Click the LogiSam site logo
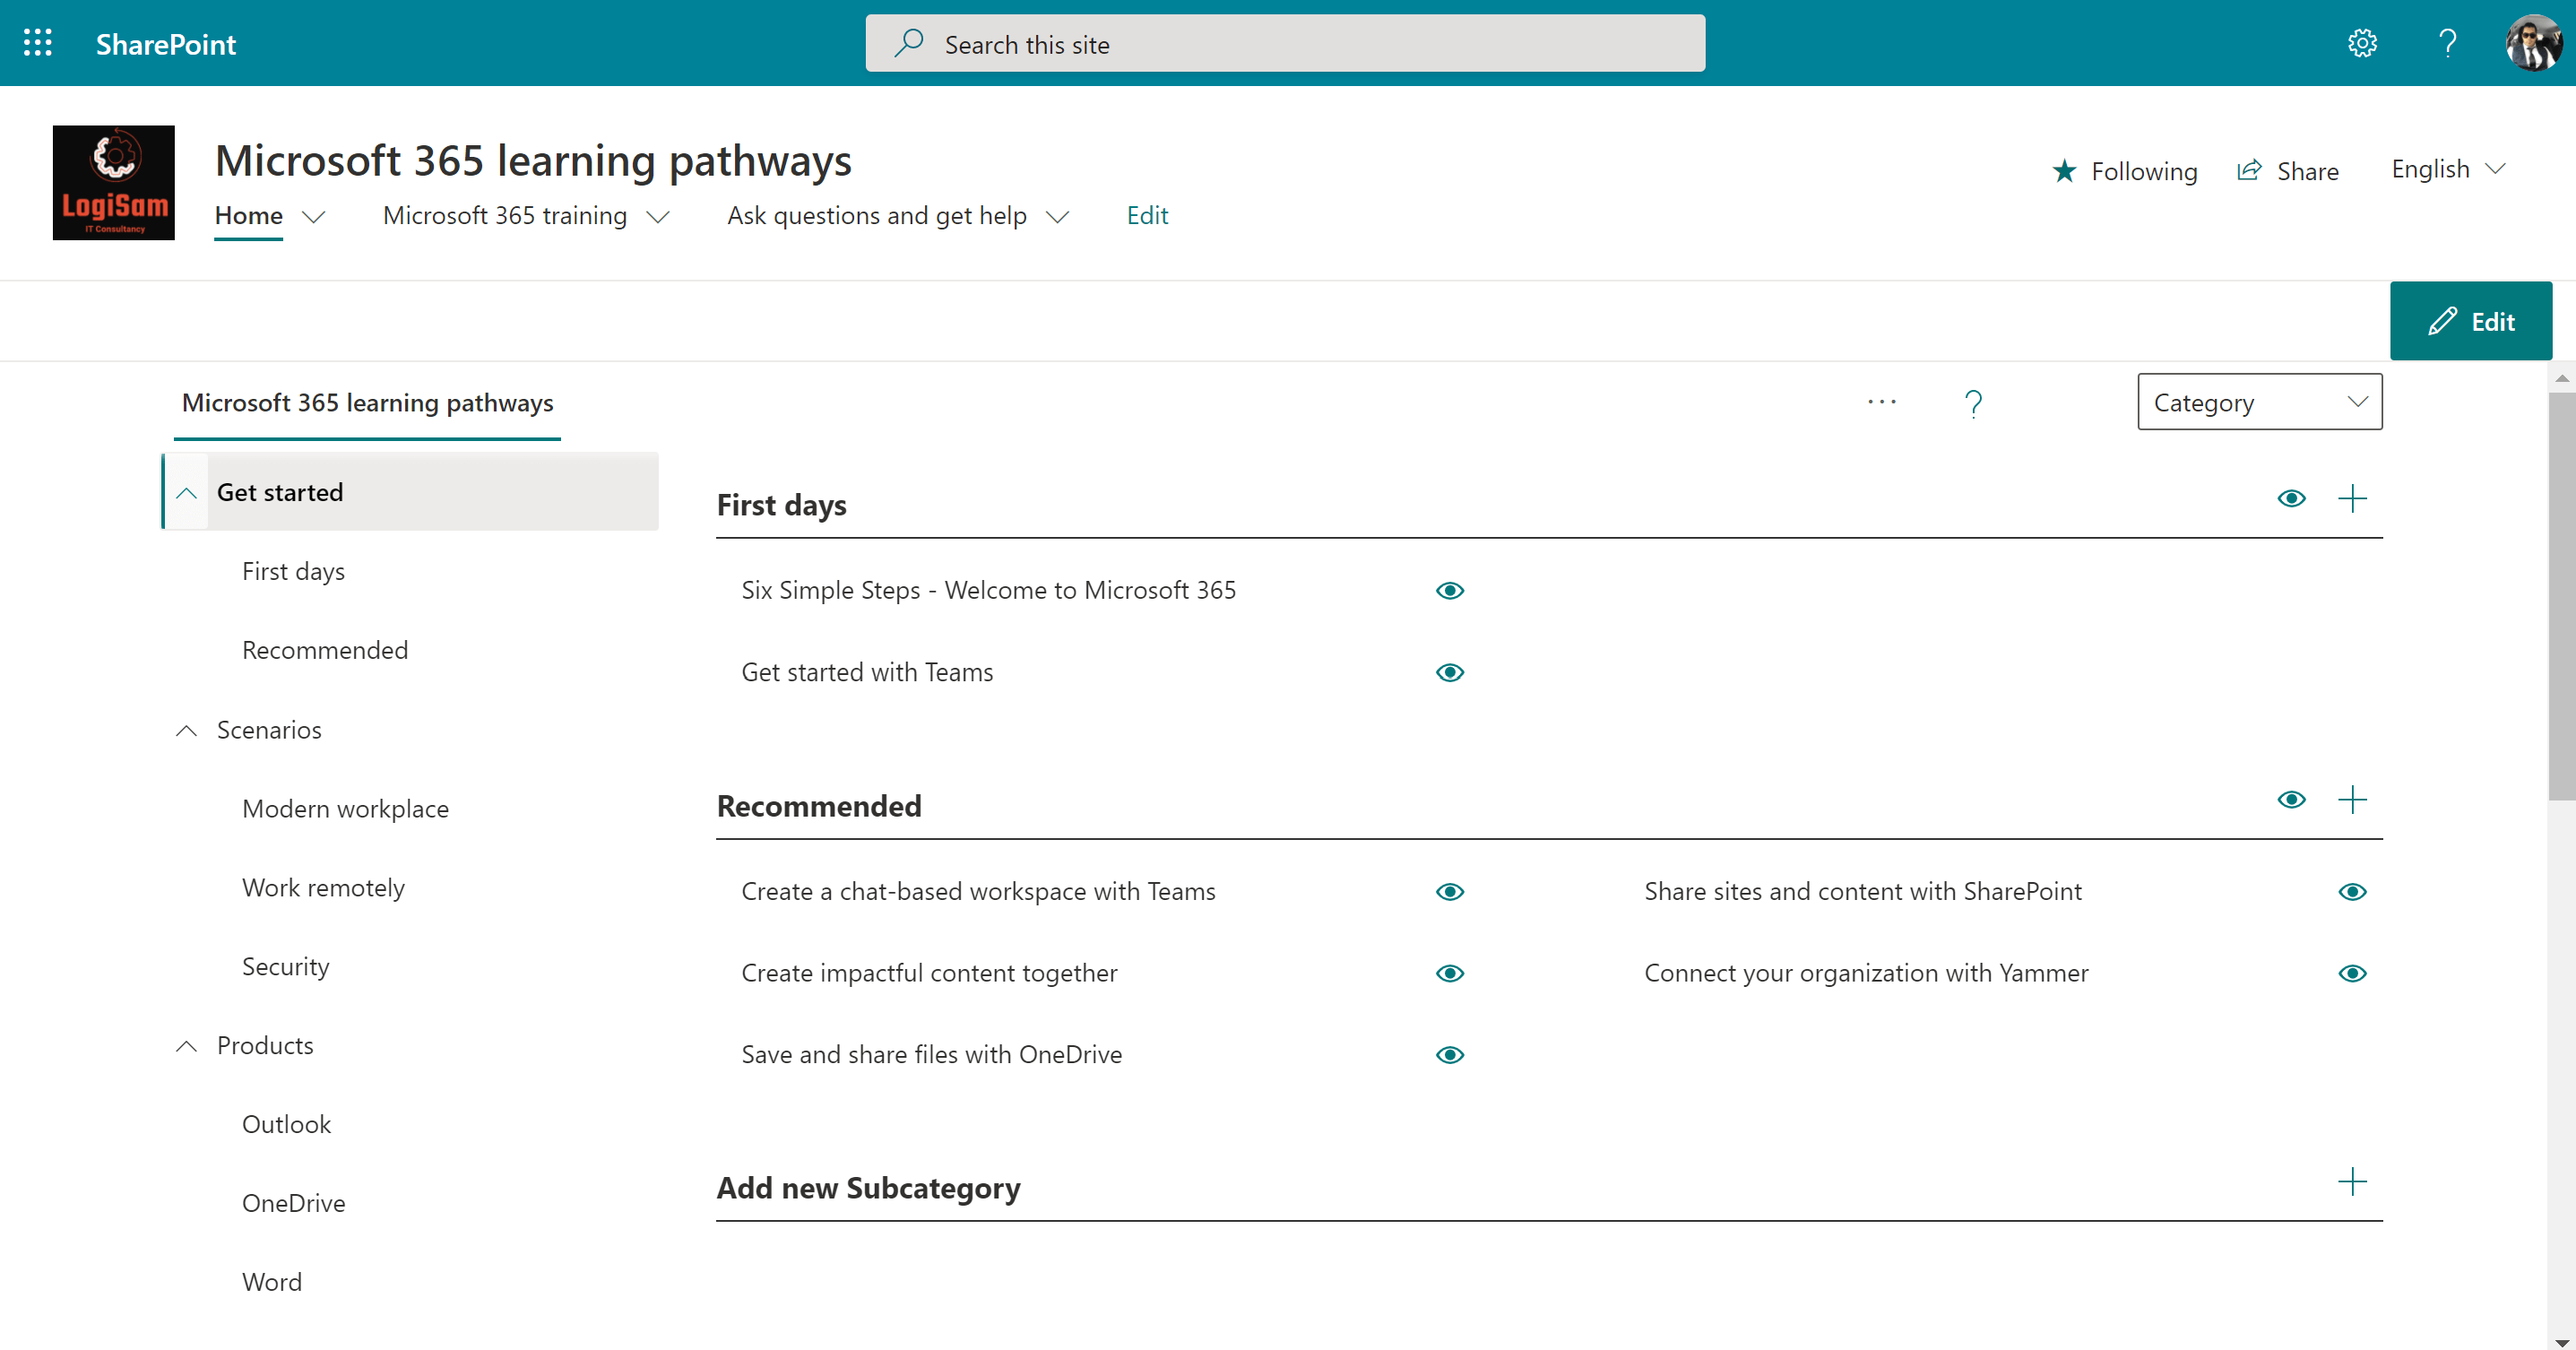The image size is (2576, 1350). (x=114, y=182)
